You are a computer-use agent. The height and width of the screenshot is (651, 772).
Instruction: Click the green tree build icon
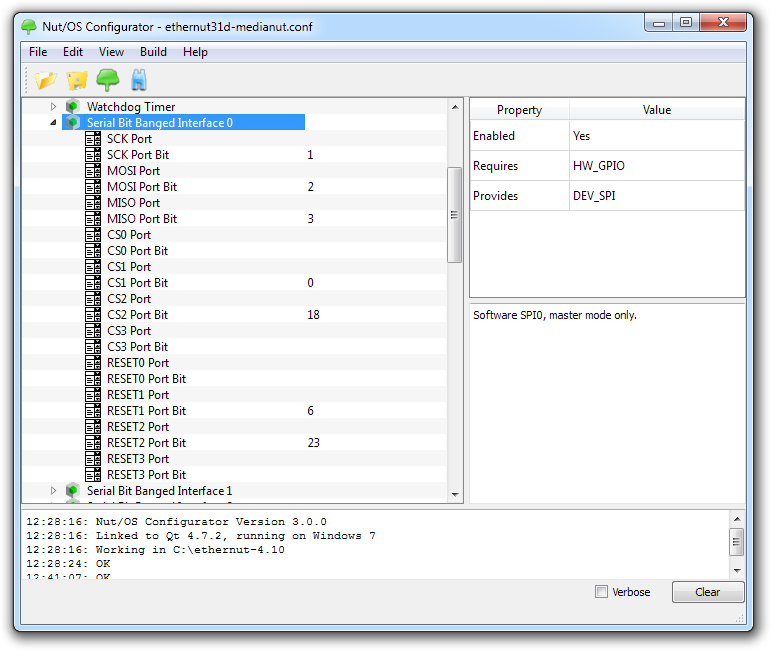(x=107, y=80)
